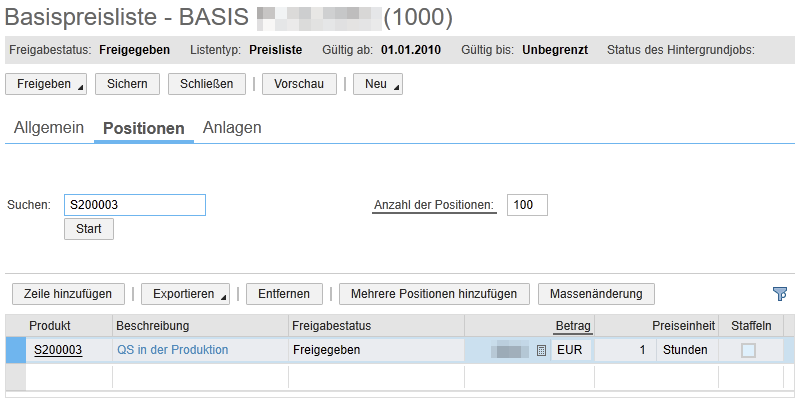Open the calculator icon in Betrag cell
This screenshot has width=803, height=402.
tap(541, 351)
